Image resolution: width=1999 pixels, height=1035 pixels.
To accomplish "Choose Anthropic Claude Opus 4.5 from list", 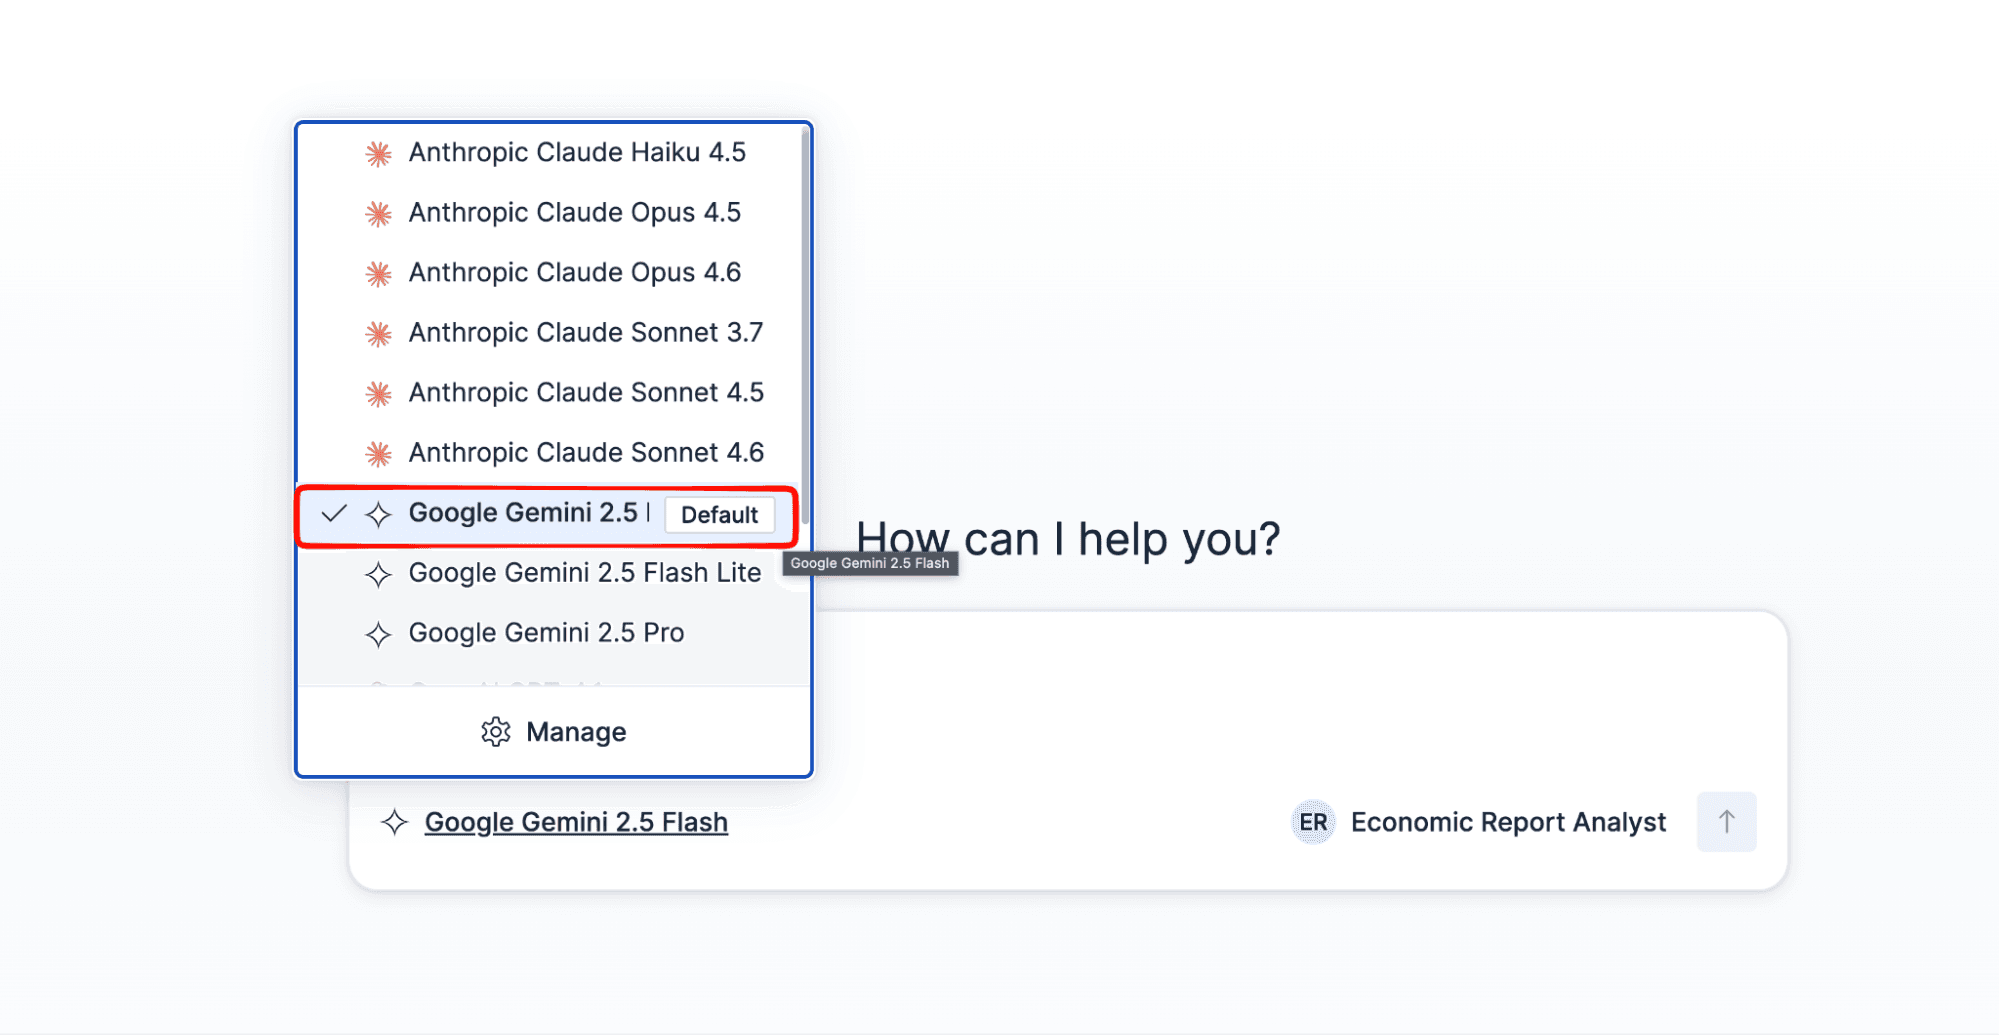I will pos(552,212).
